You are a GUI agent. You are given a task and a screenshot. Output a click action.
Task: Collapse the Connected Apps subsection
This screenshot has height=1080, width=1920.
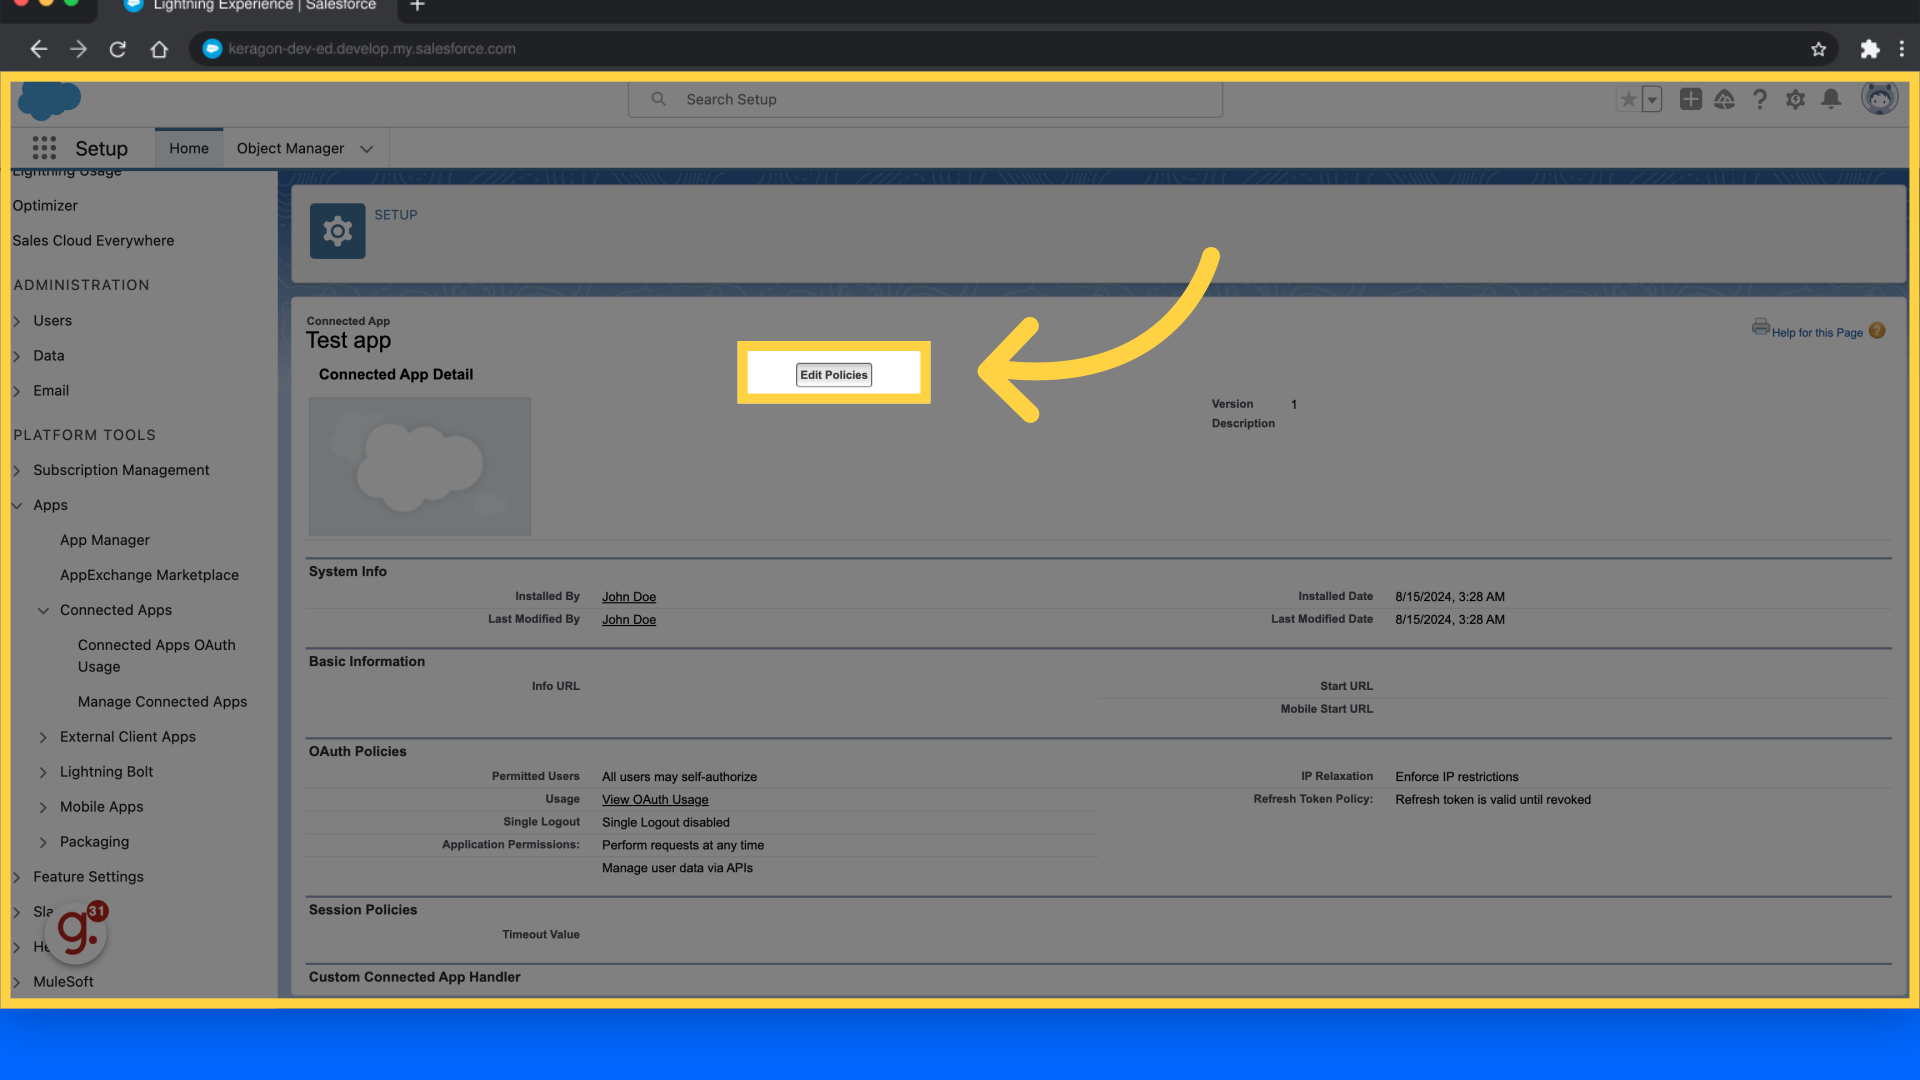click(x=43, y=610)
